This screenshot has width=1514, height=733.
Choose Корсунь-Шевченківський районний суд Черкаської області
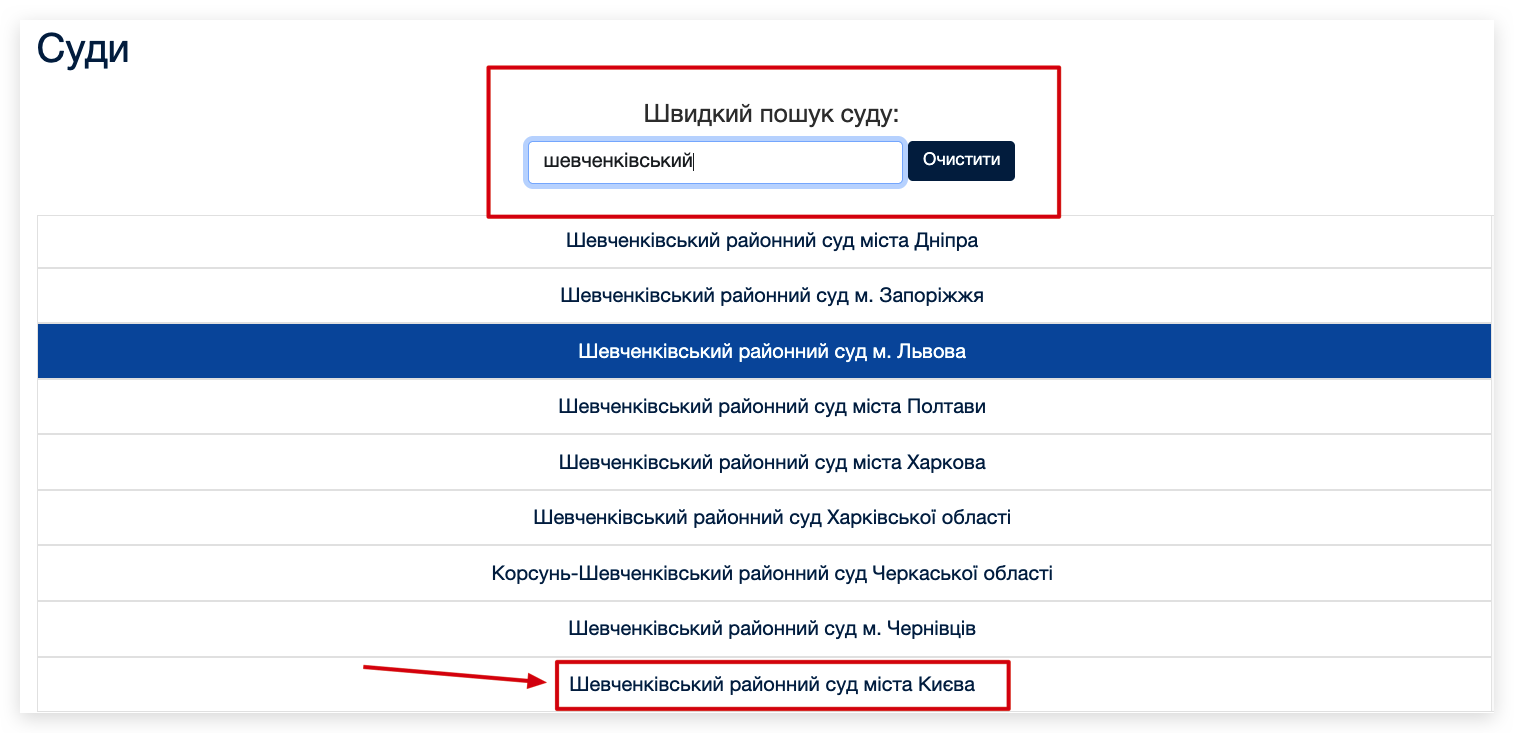click(x=771, y=574)
